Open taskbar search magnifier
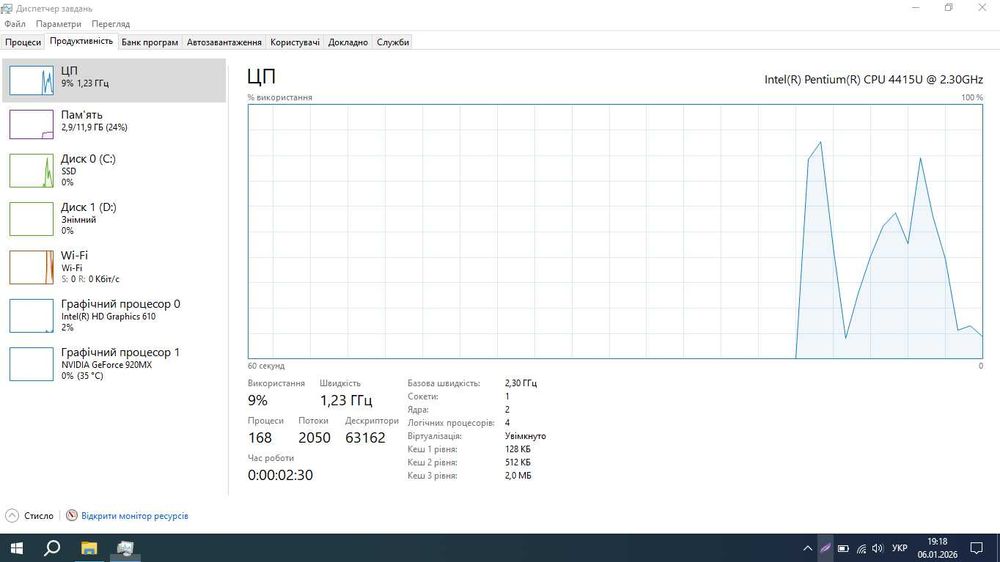 tap(52, 548)
